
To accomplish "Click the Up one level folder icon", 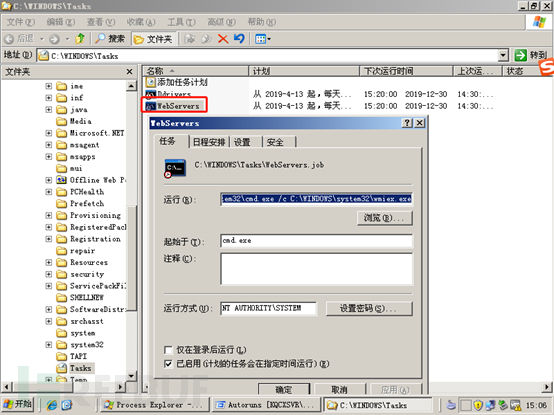I will (80, 38).
